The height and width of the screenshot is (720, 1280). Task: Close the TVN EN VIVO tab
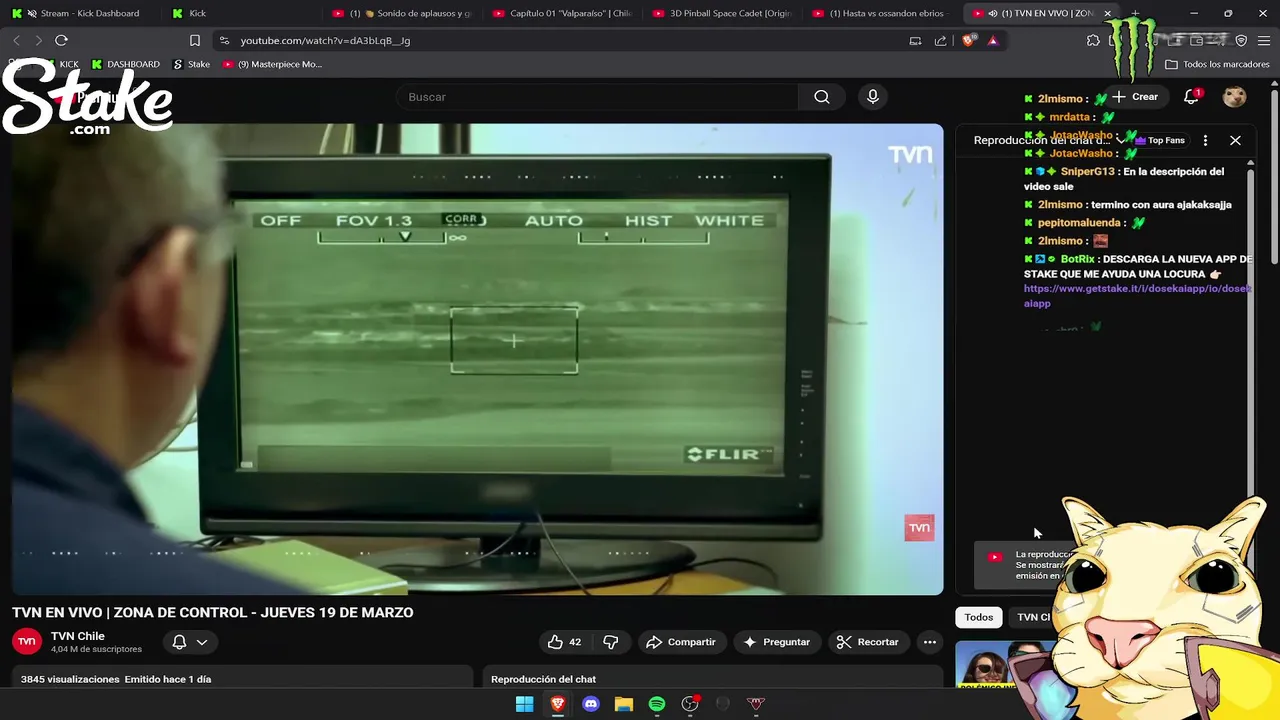click(x=1107, y=13)
